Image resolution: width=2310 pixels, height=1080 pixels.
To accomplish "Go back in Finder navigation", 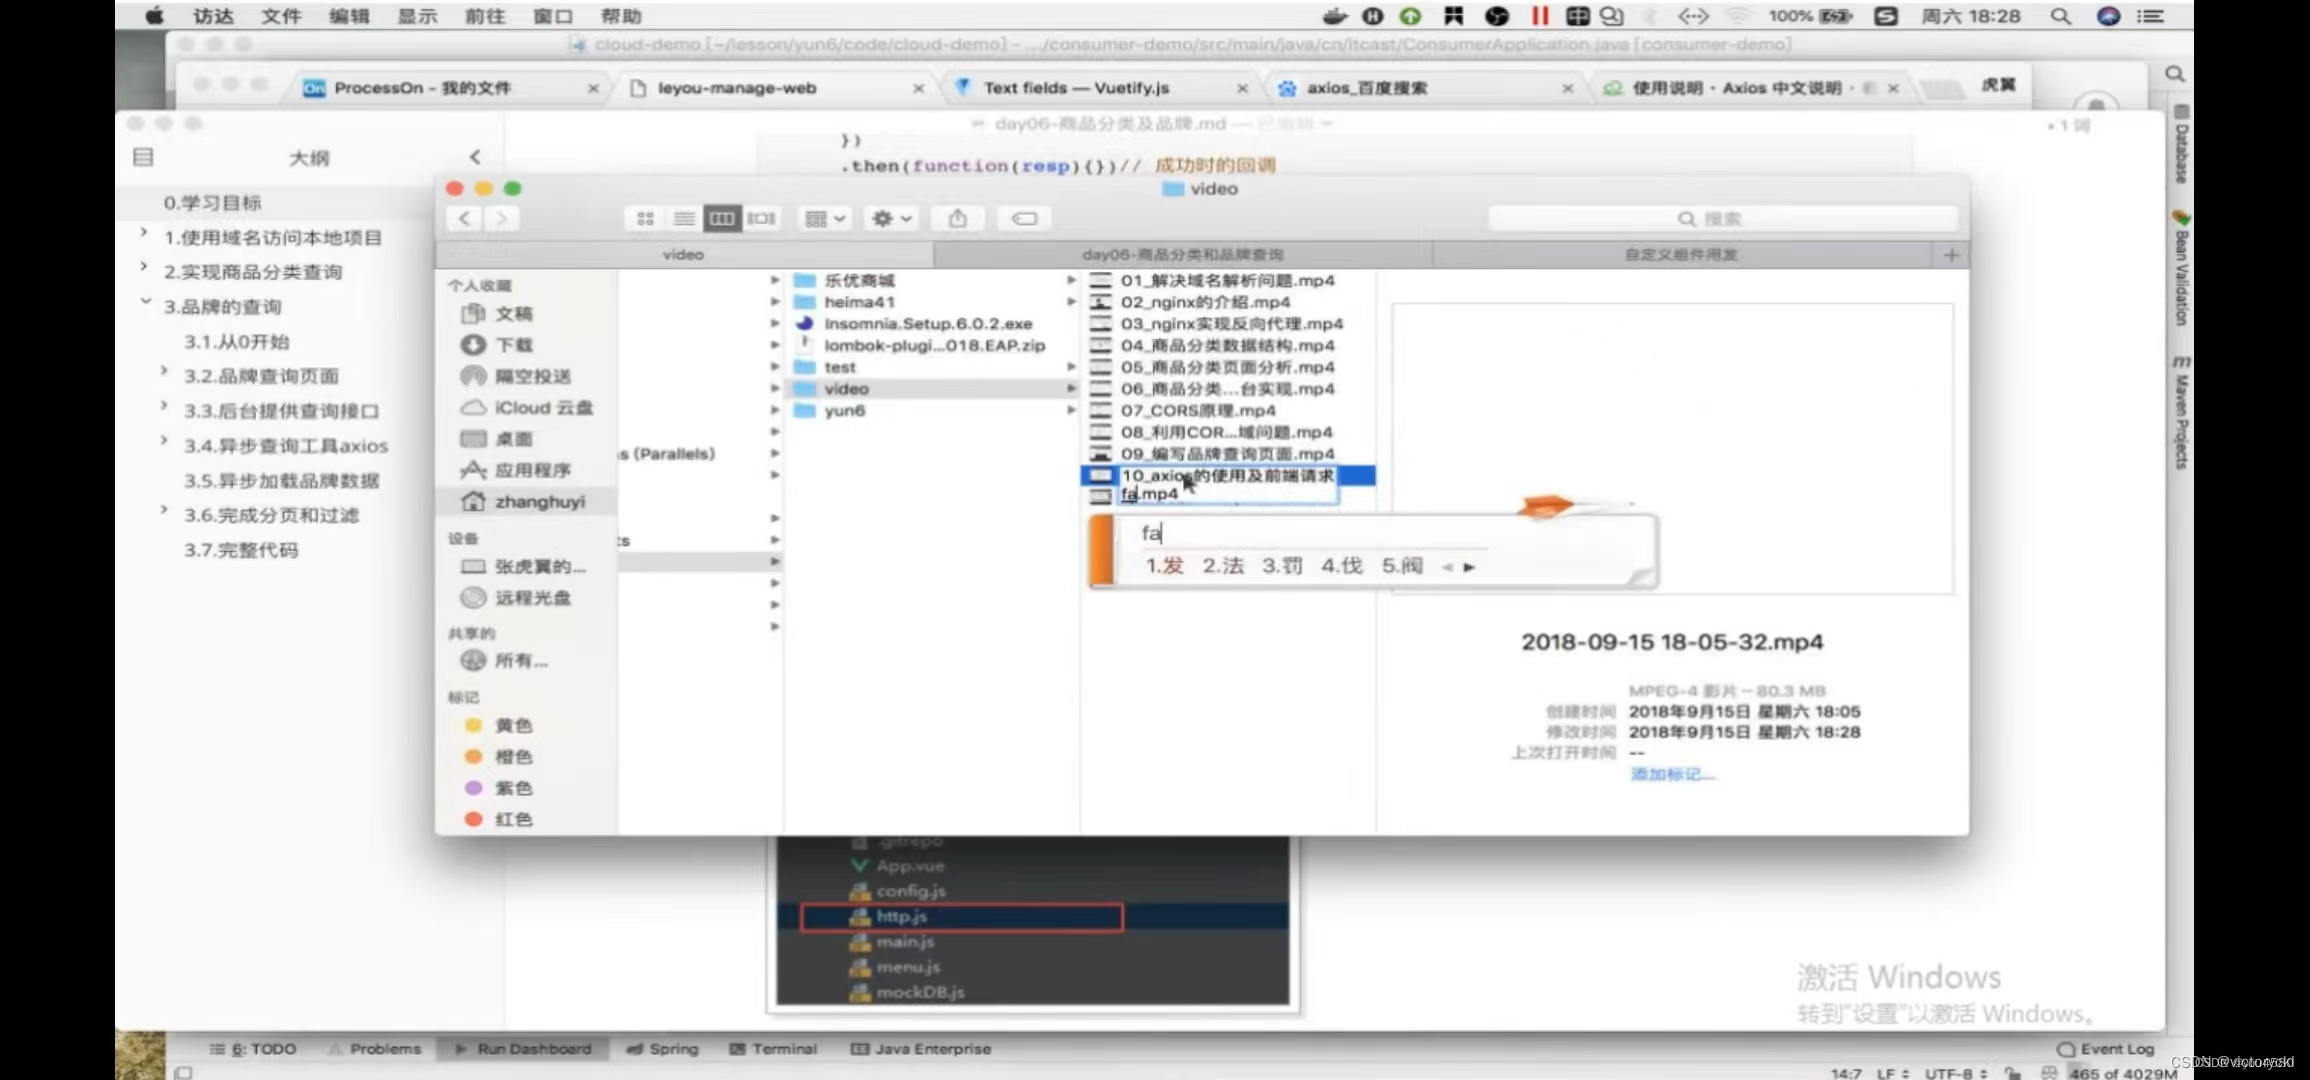I will tap(465, 218).
